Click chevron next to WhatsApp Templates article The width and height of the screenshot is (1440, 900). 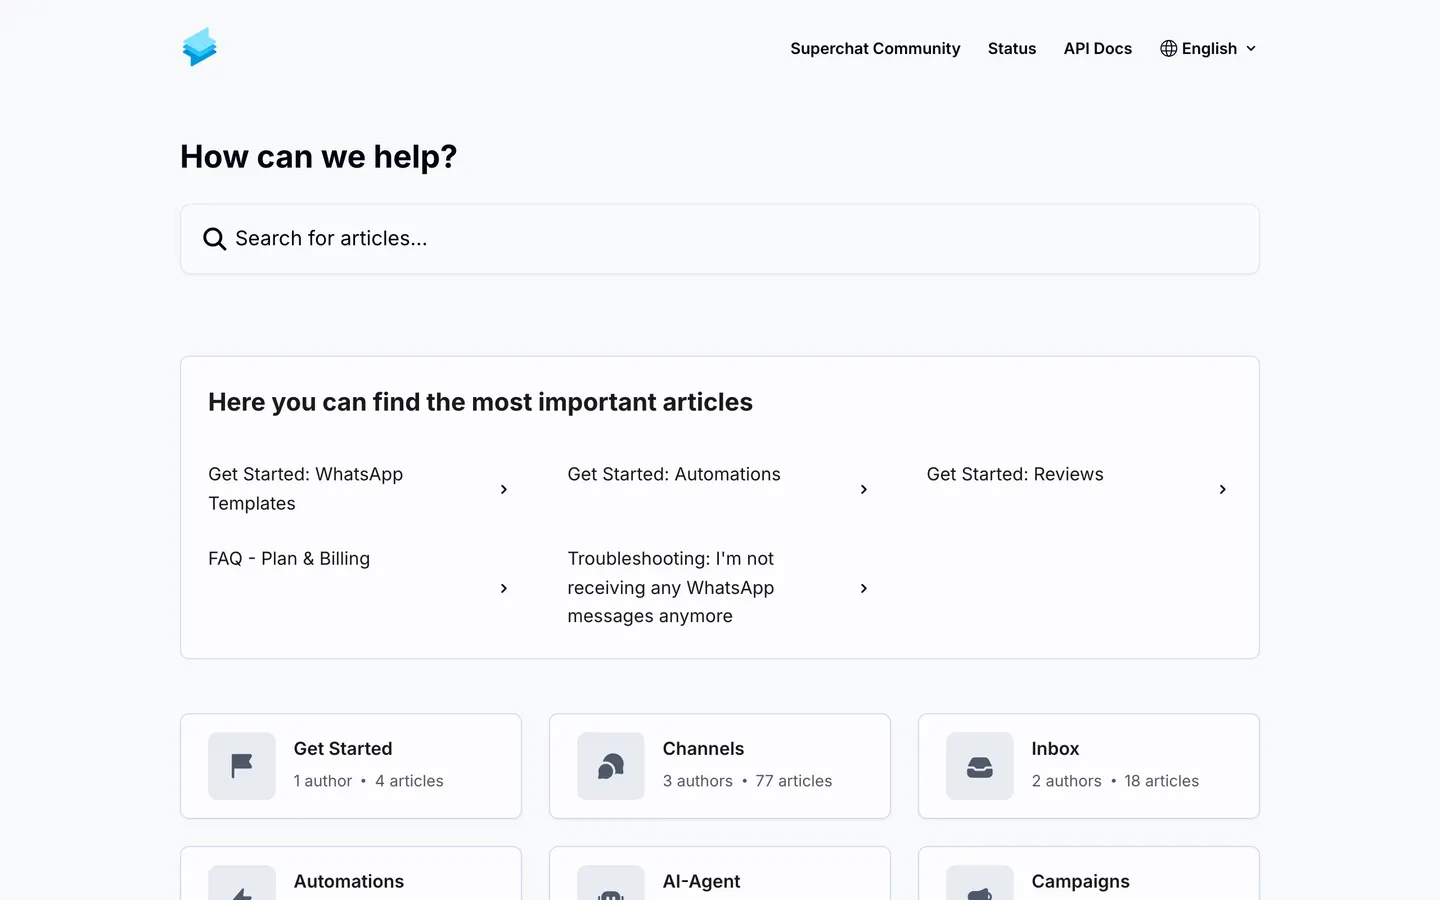[504, 489]
